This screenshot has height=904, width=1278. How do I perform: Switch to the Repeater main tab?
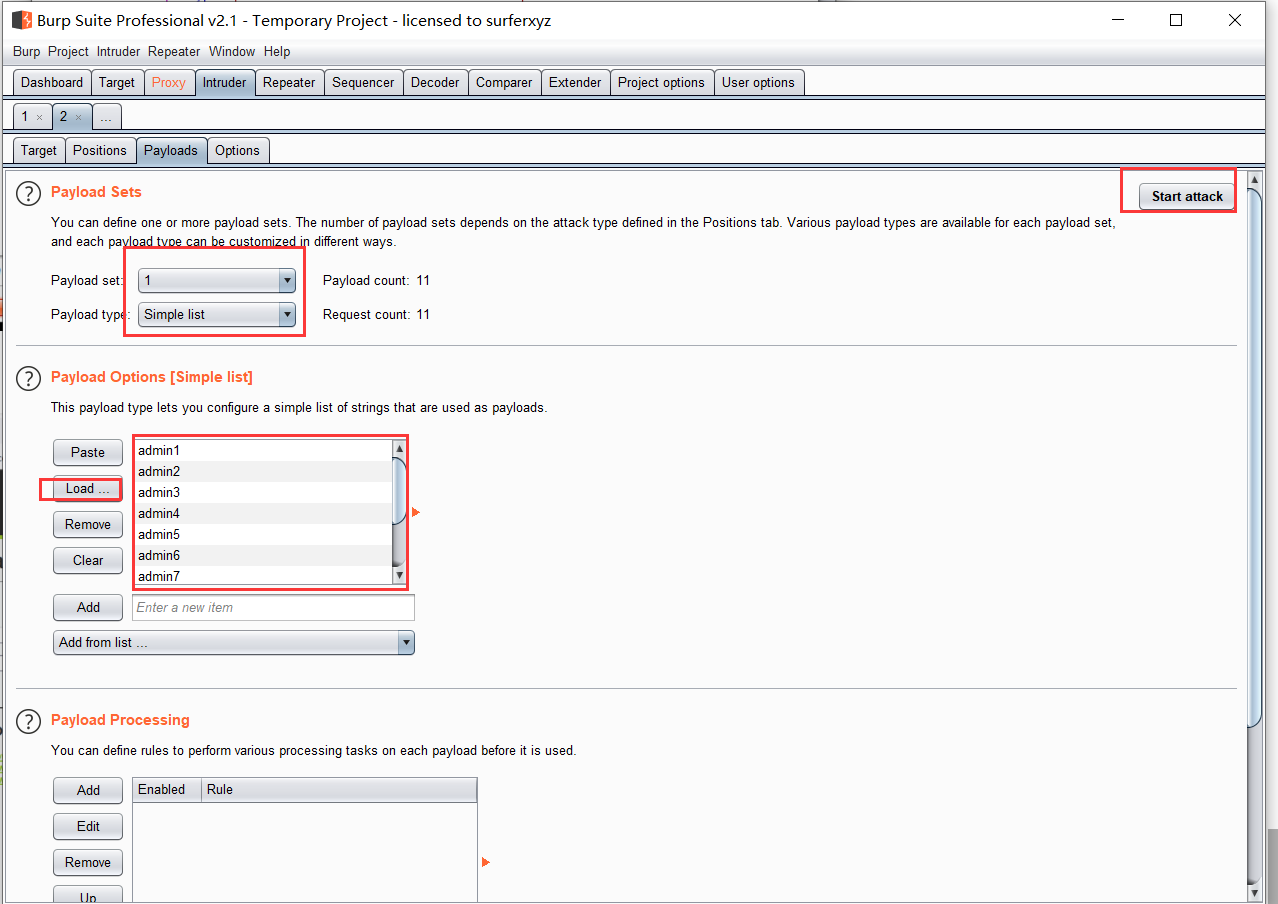pos(289,83)
